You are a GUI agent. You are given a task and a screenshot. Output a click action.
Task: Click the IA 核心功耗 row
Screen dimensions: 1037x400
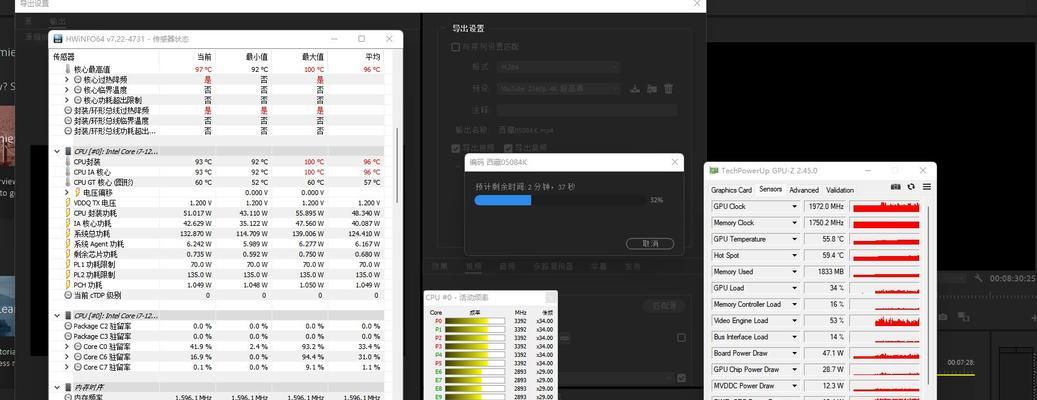(x=218, y=223)
